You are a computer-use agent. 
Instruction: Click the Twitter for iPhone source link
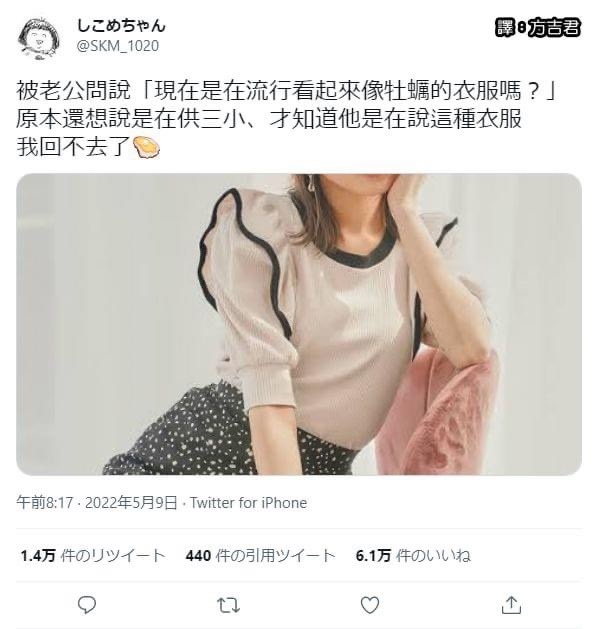[248, 503]
